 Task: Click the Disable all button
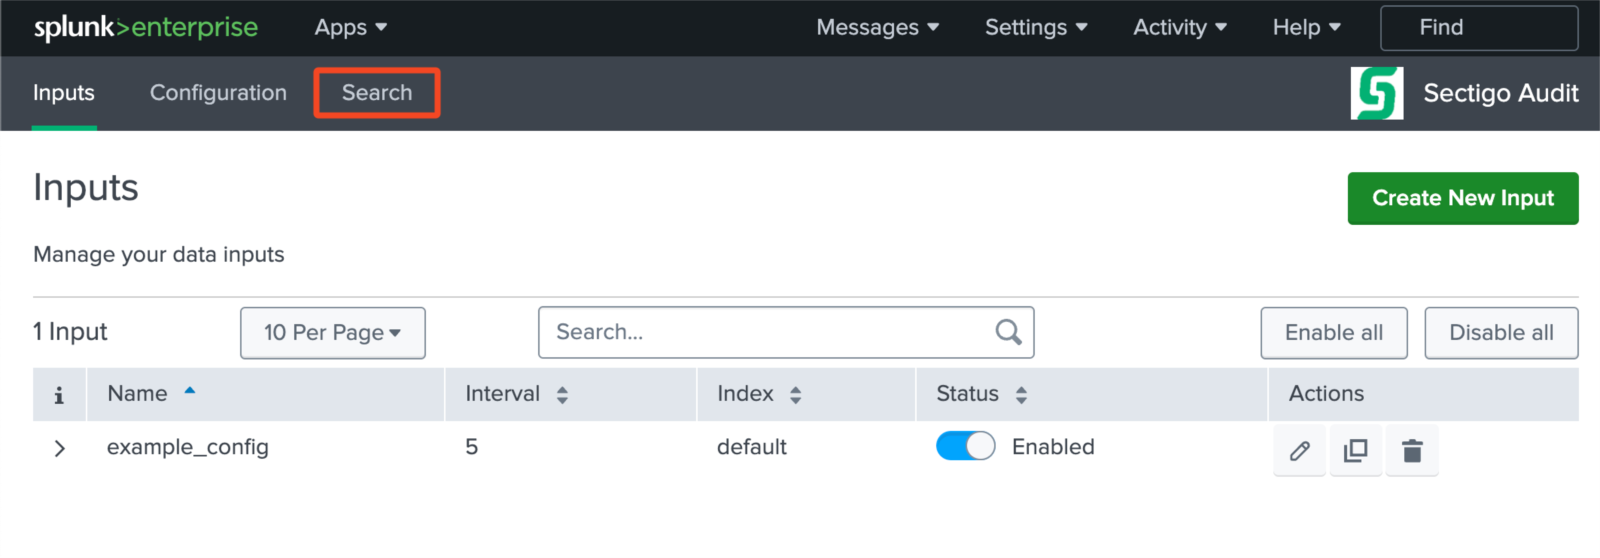pos(1500,333)
